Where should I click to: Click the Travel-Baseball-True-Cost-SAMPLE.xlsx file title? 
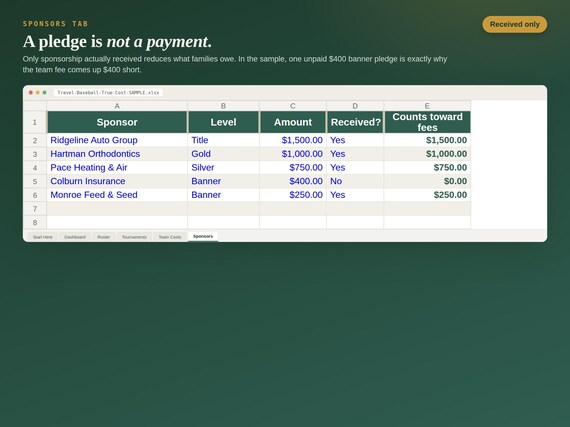click(x=108, y=93)
